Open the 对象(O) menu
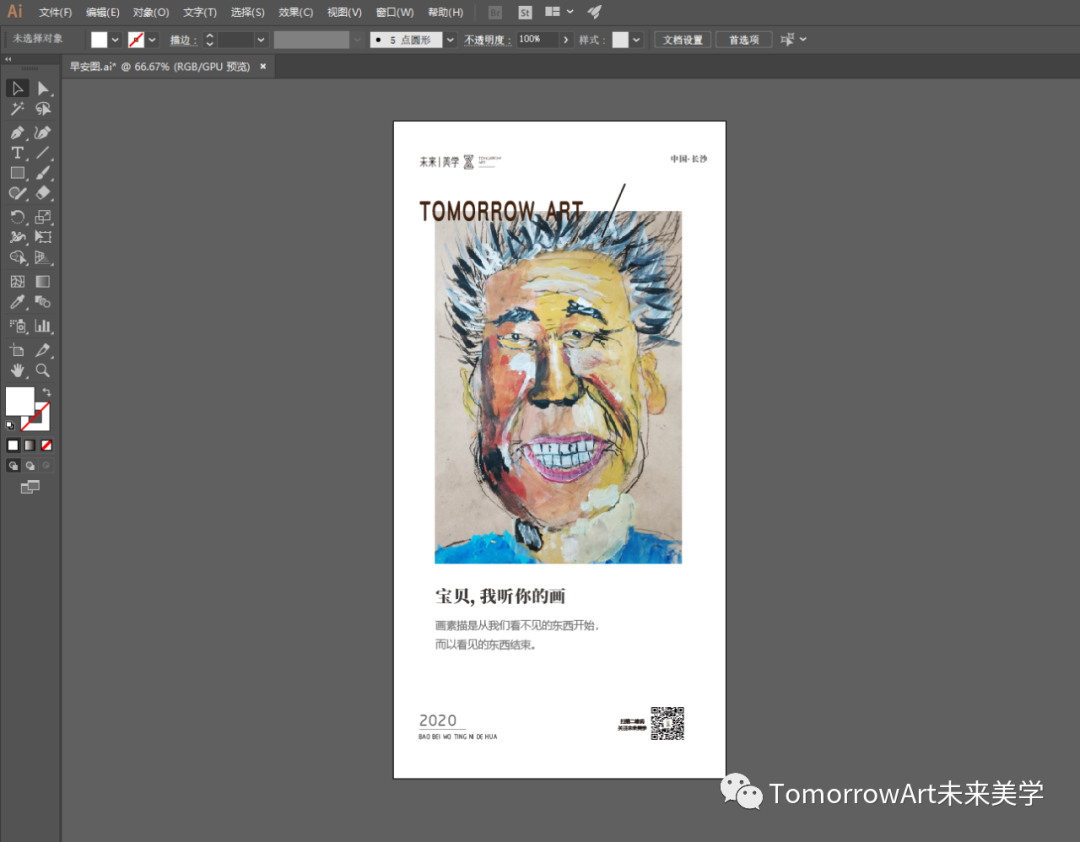The height and width of the screenshot is (842, 1080). [151, 12]
